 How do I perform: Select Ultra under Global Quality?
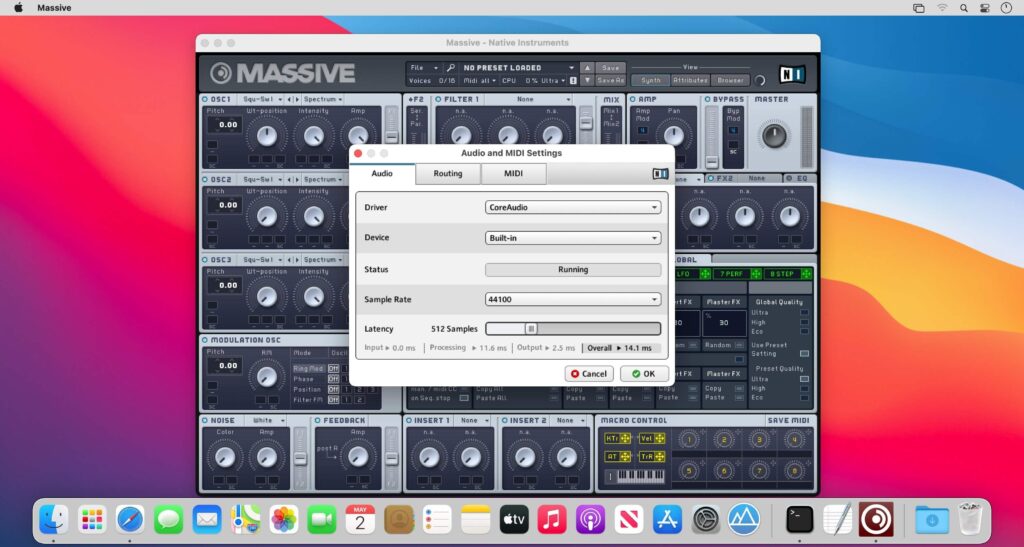[804, 312]
